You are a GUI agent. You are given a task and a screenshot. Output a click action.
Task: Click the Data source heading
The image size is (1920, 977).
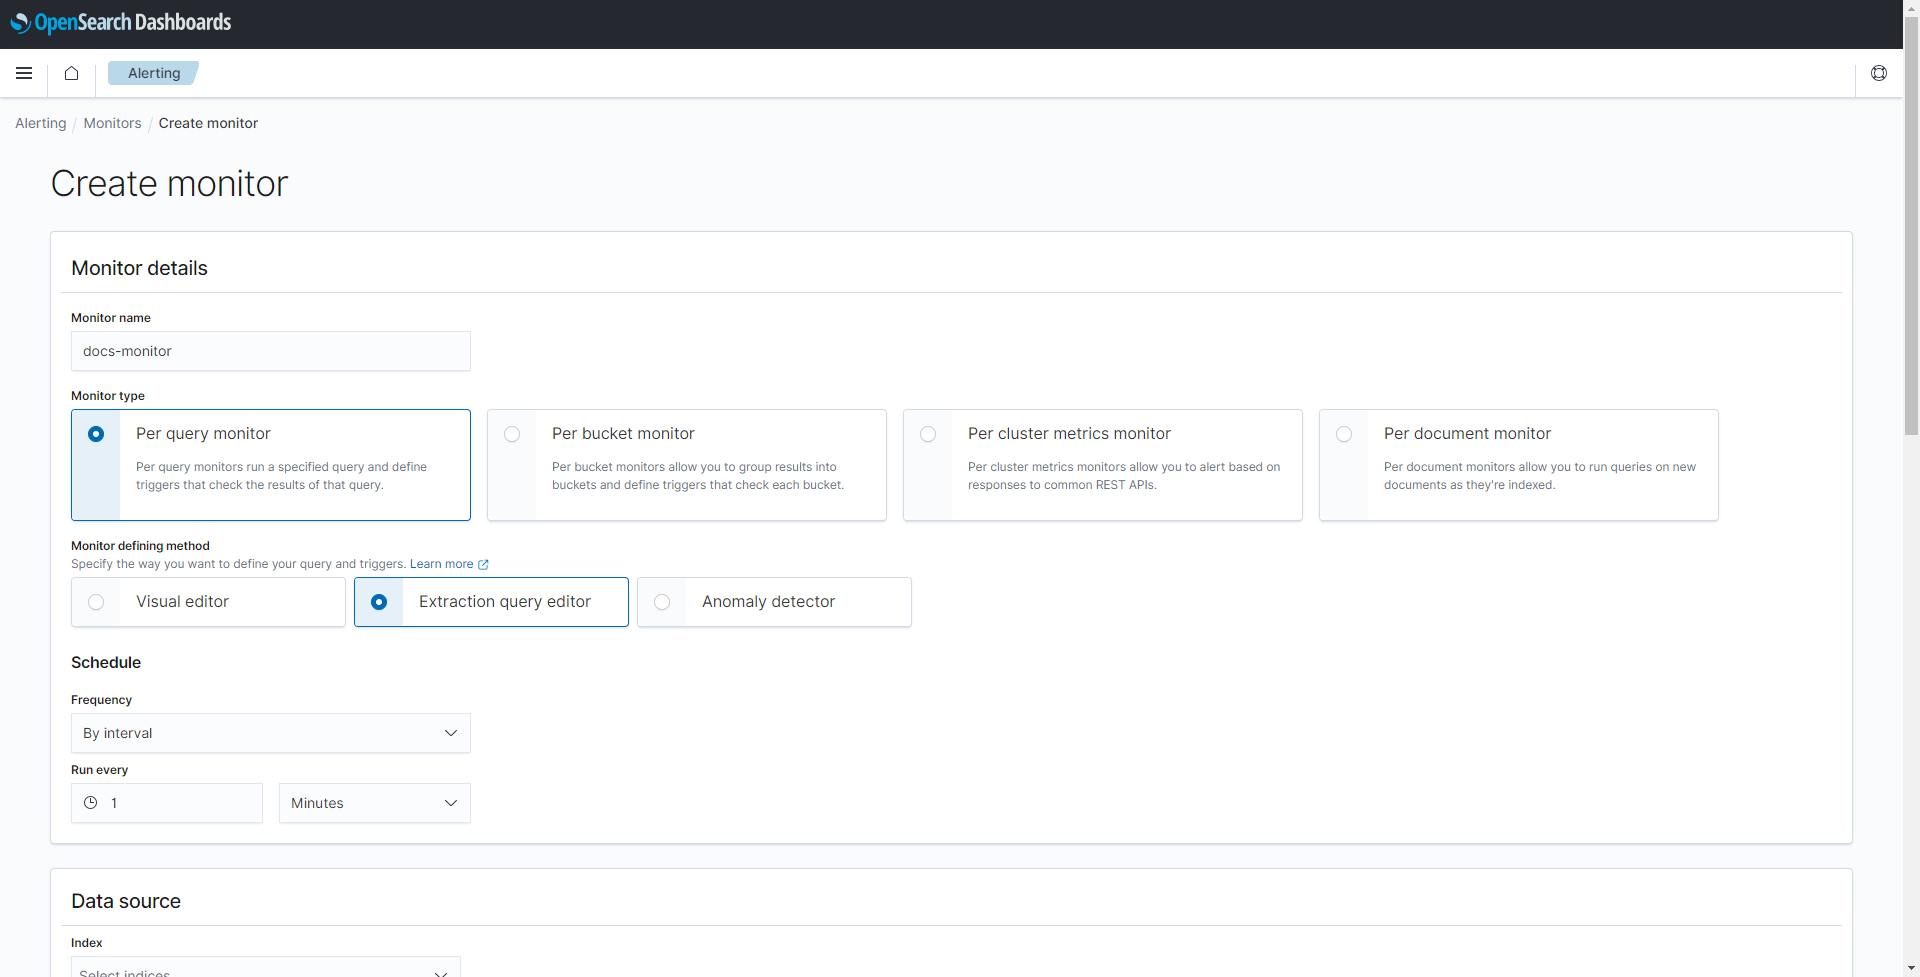(x=126, y=901)
